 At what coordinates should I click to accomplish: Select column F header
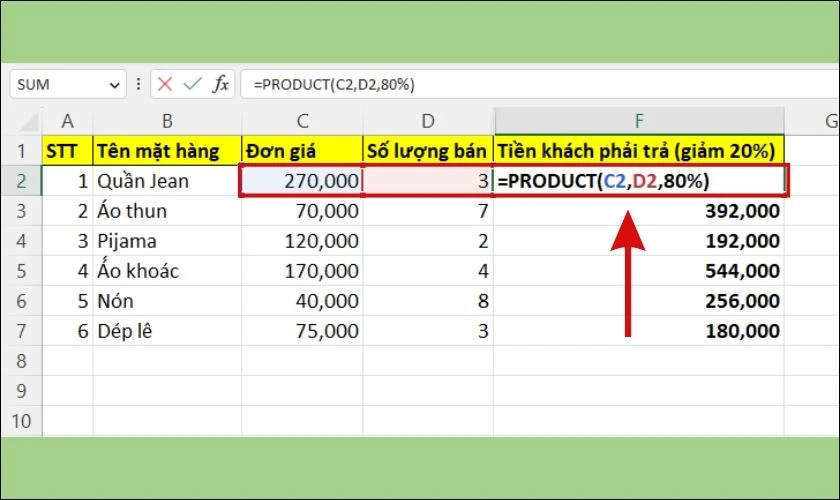pos(639,121)
